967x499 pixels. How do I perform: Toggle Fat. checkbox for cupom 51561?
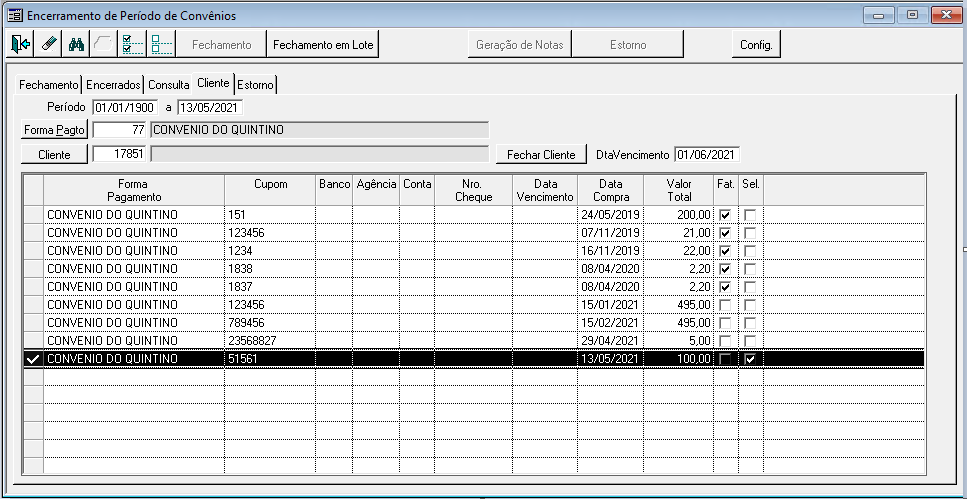pos(725,359)
